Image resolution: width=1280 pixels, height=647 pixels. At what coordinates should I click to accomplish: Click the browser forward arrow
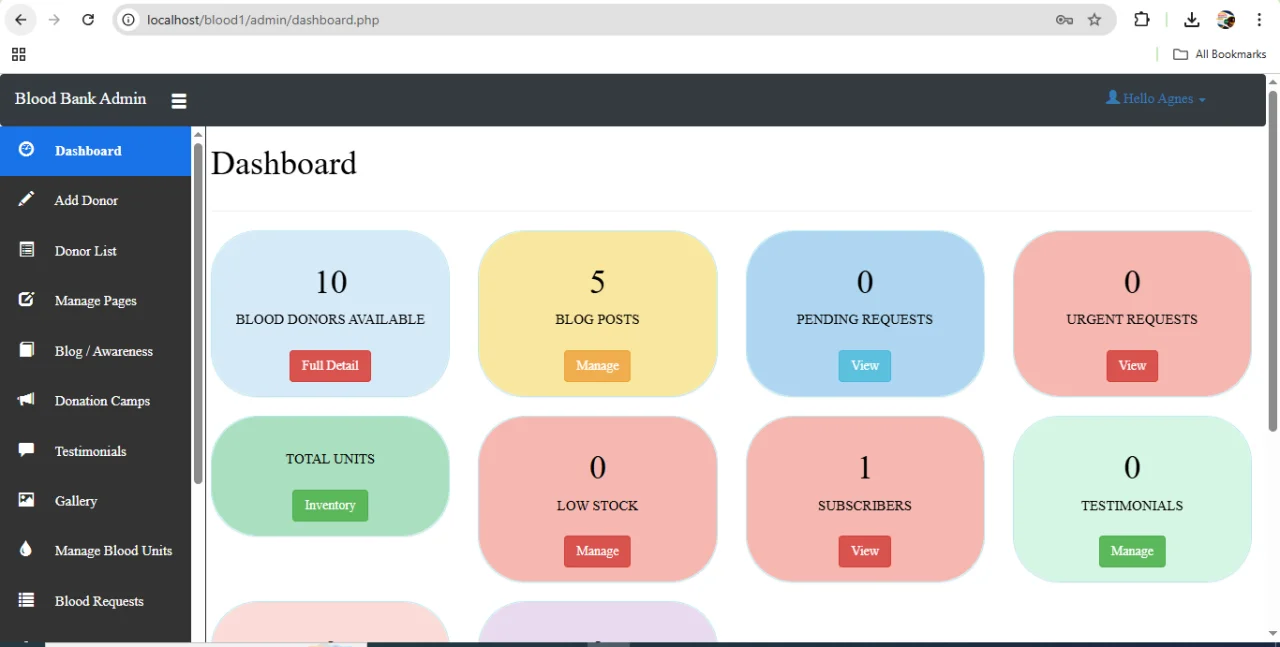(x=54, y=20)
